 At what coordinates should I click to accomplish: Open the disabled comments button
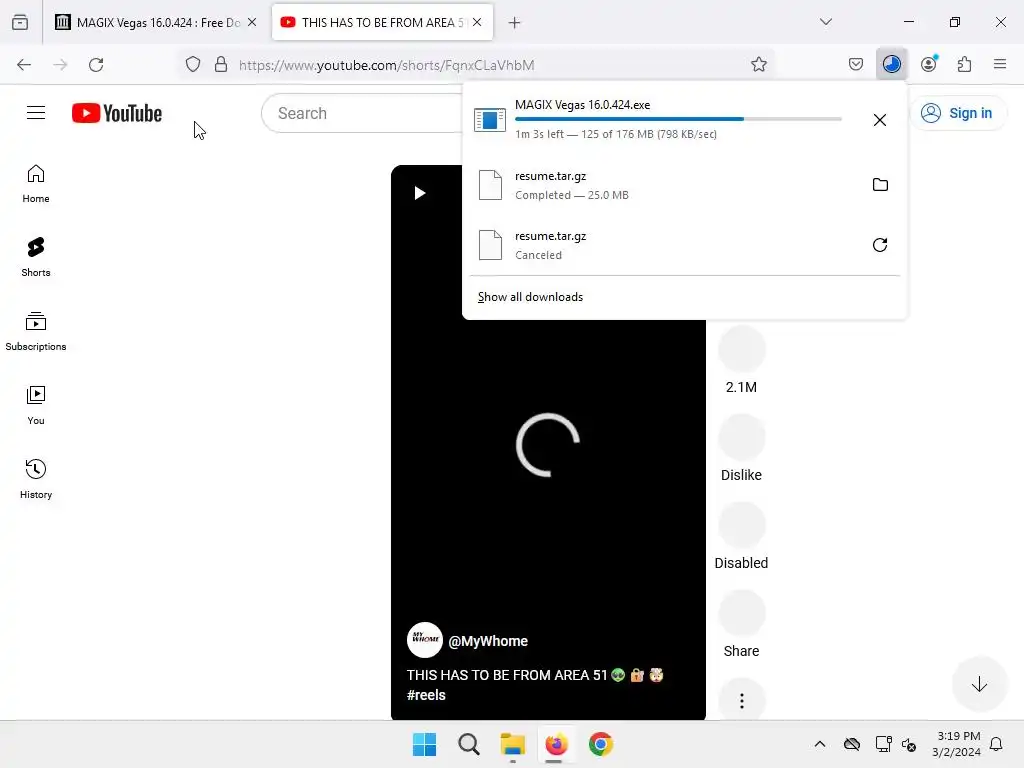click(x=741, y=525)
